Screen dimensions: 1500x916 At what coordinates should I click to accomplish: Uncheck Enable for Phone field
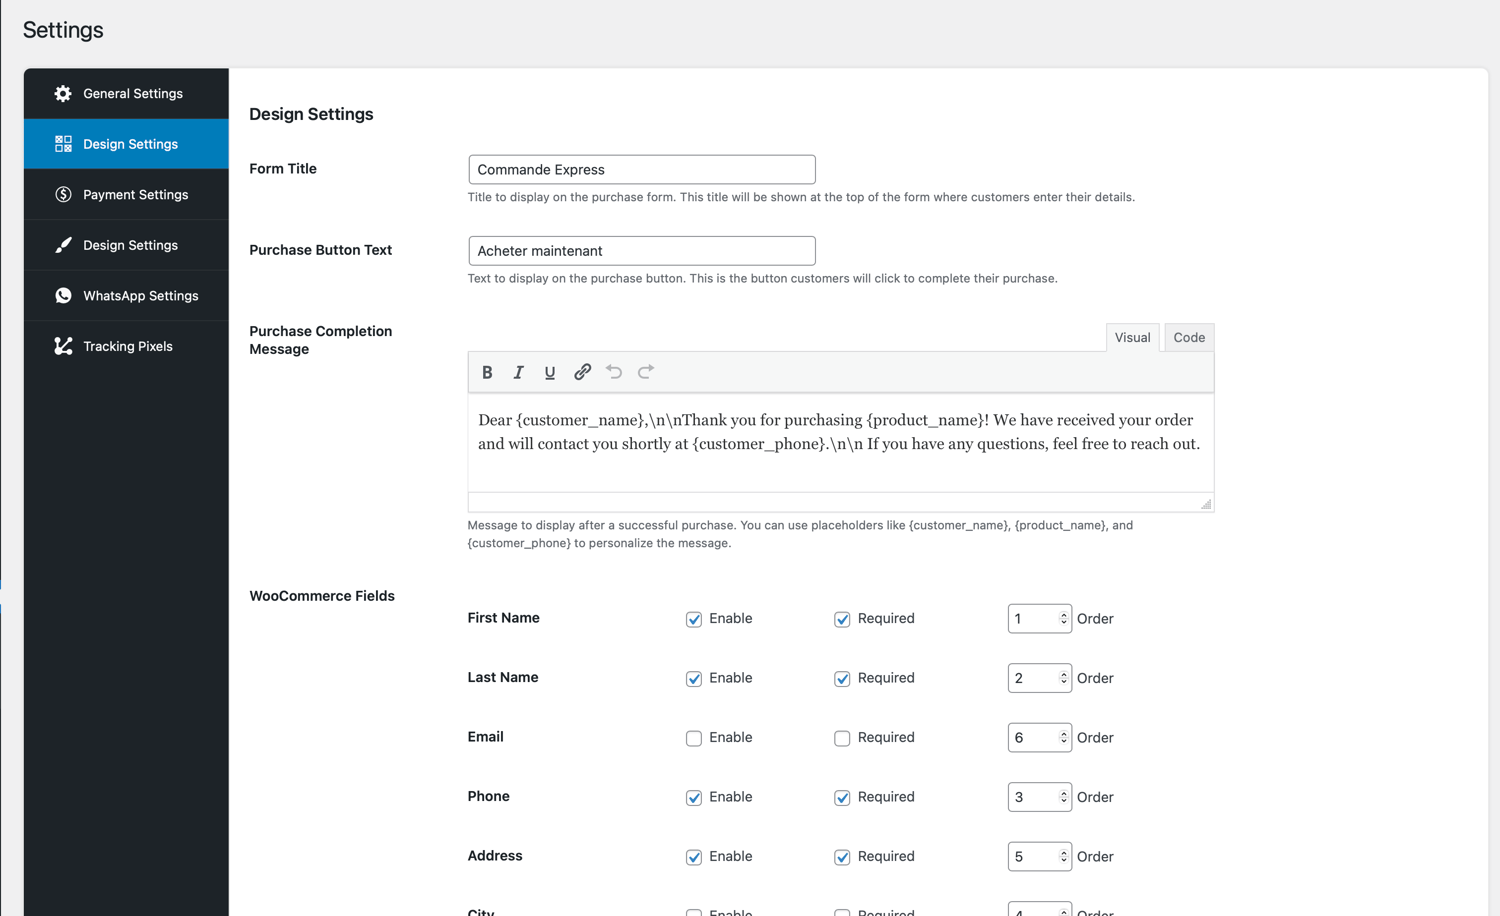(x=694, y=798)
